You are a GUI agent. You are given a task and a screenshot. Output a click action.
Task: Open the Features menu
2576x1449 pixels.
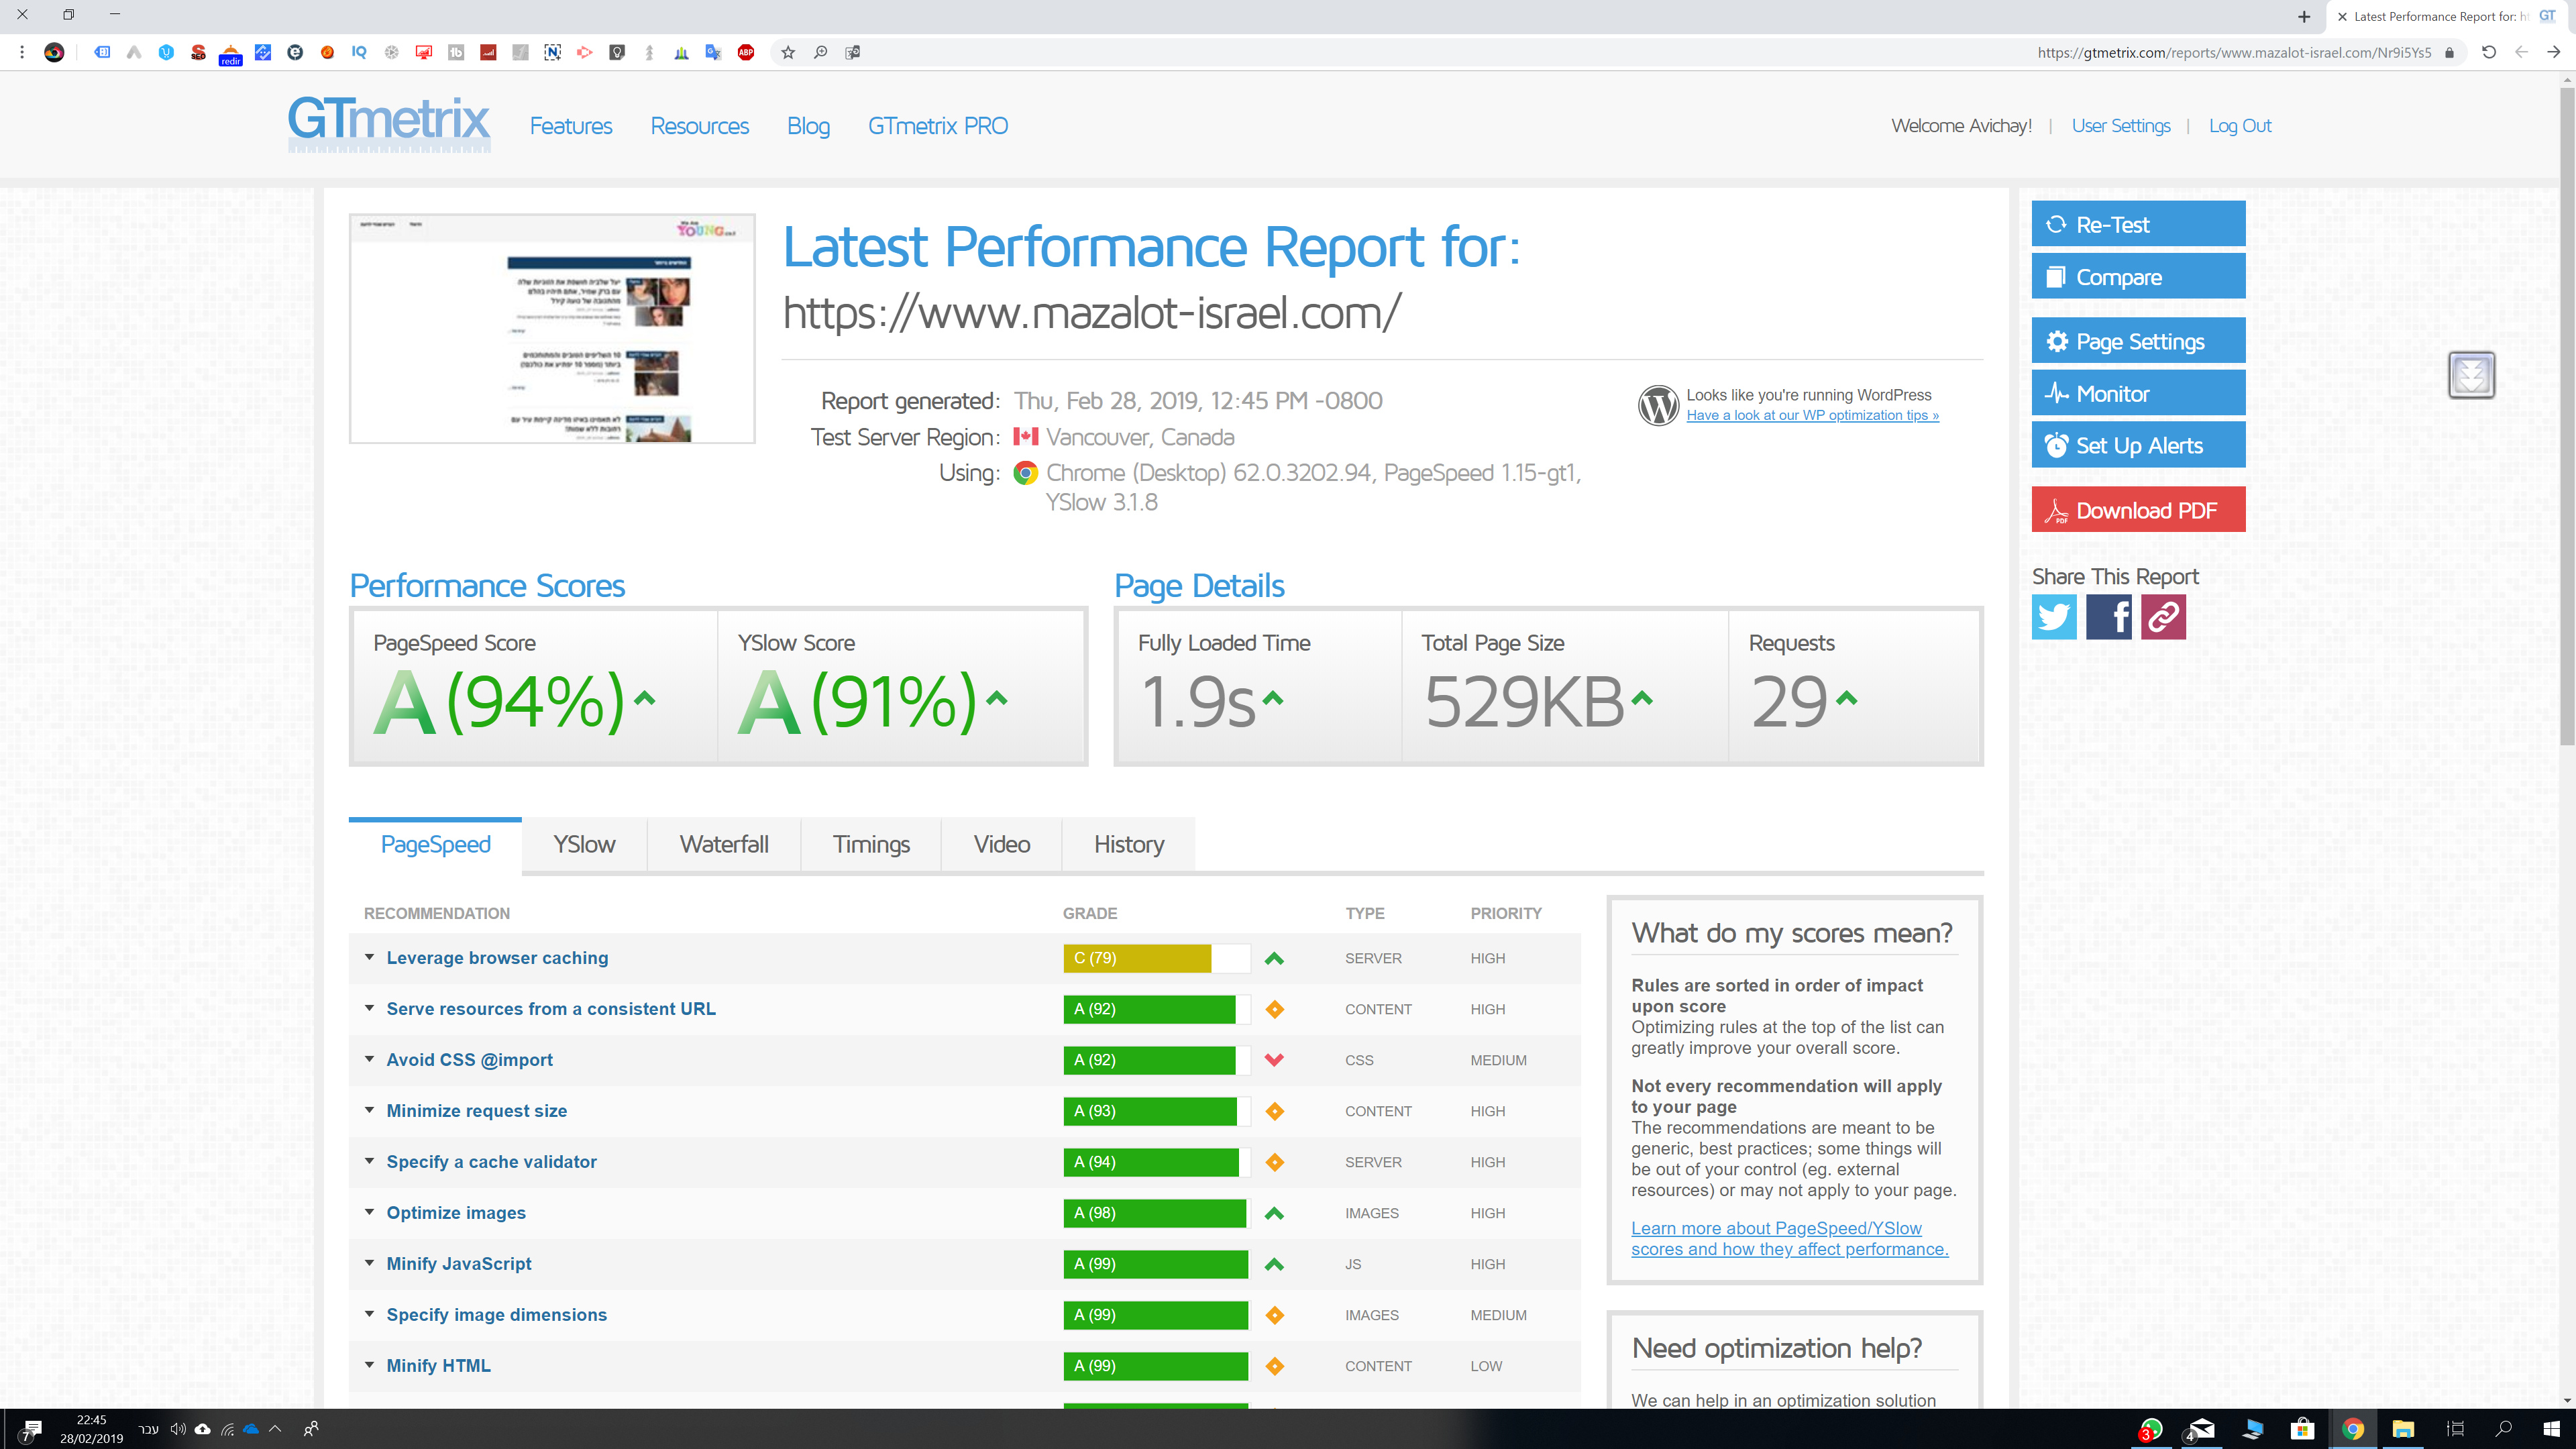coord(570,126)
